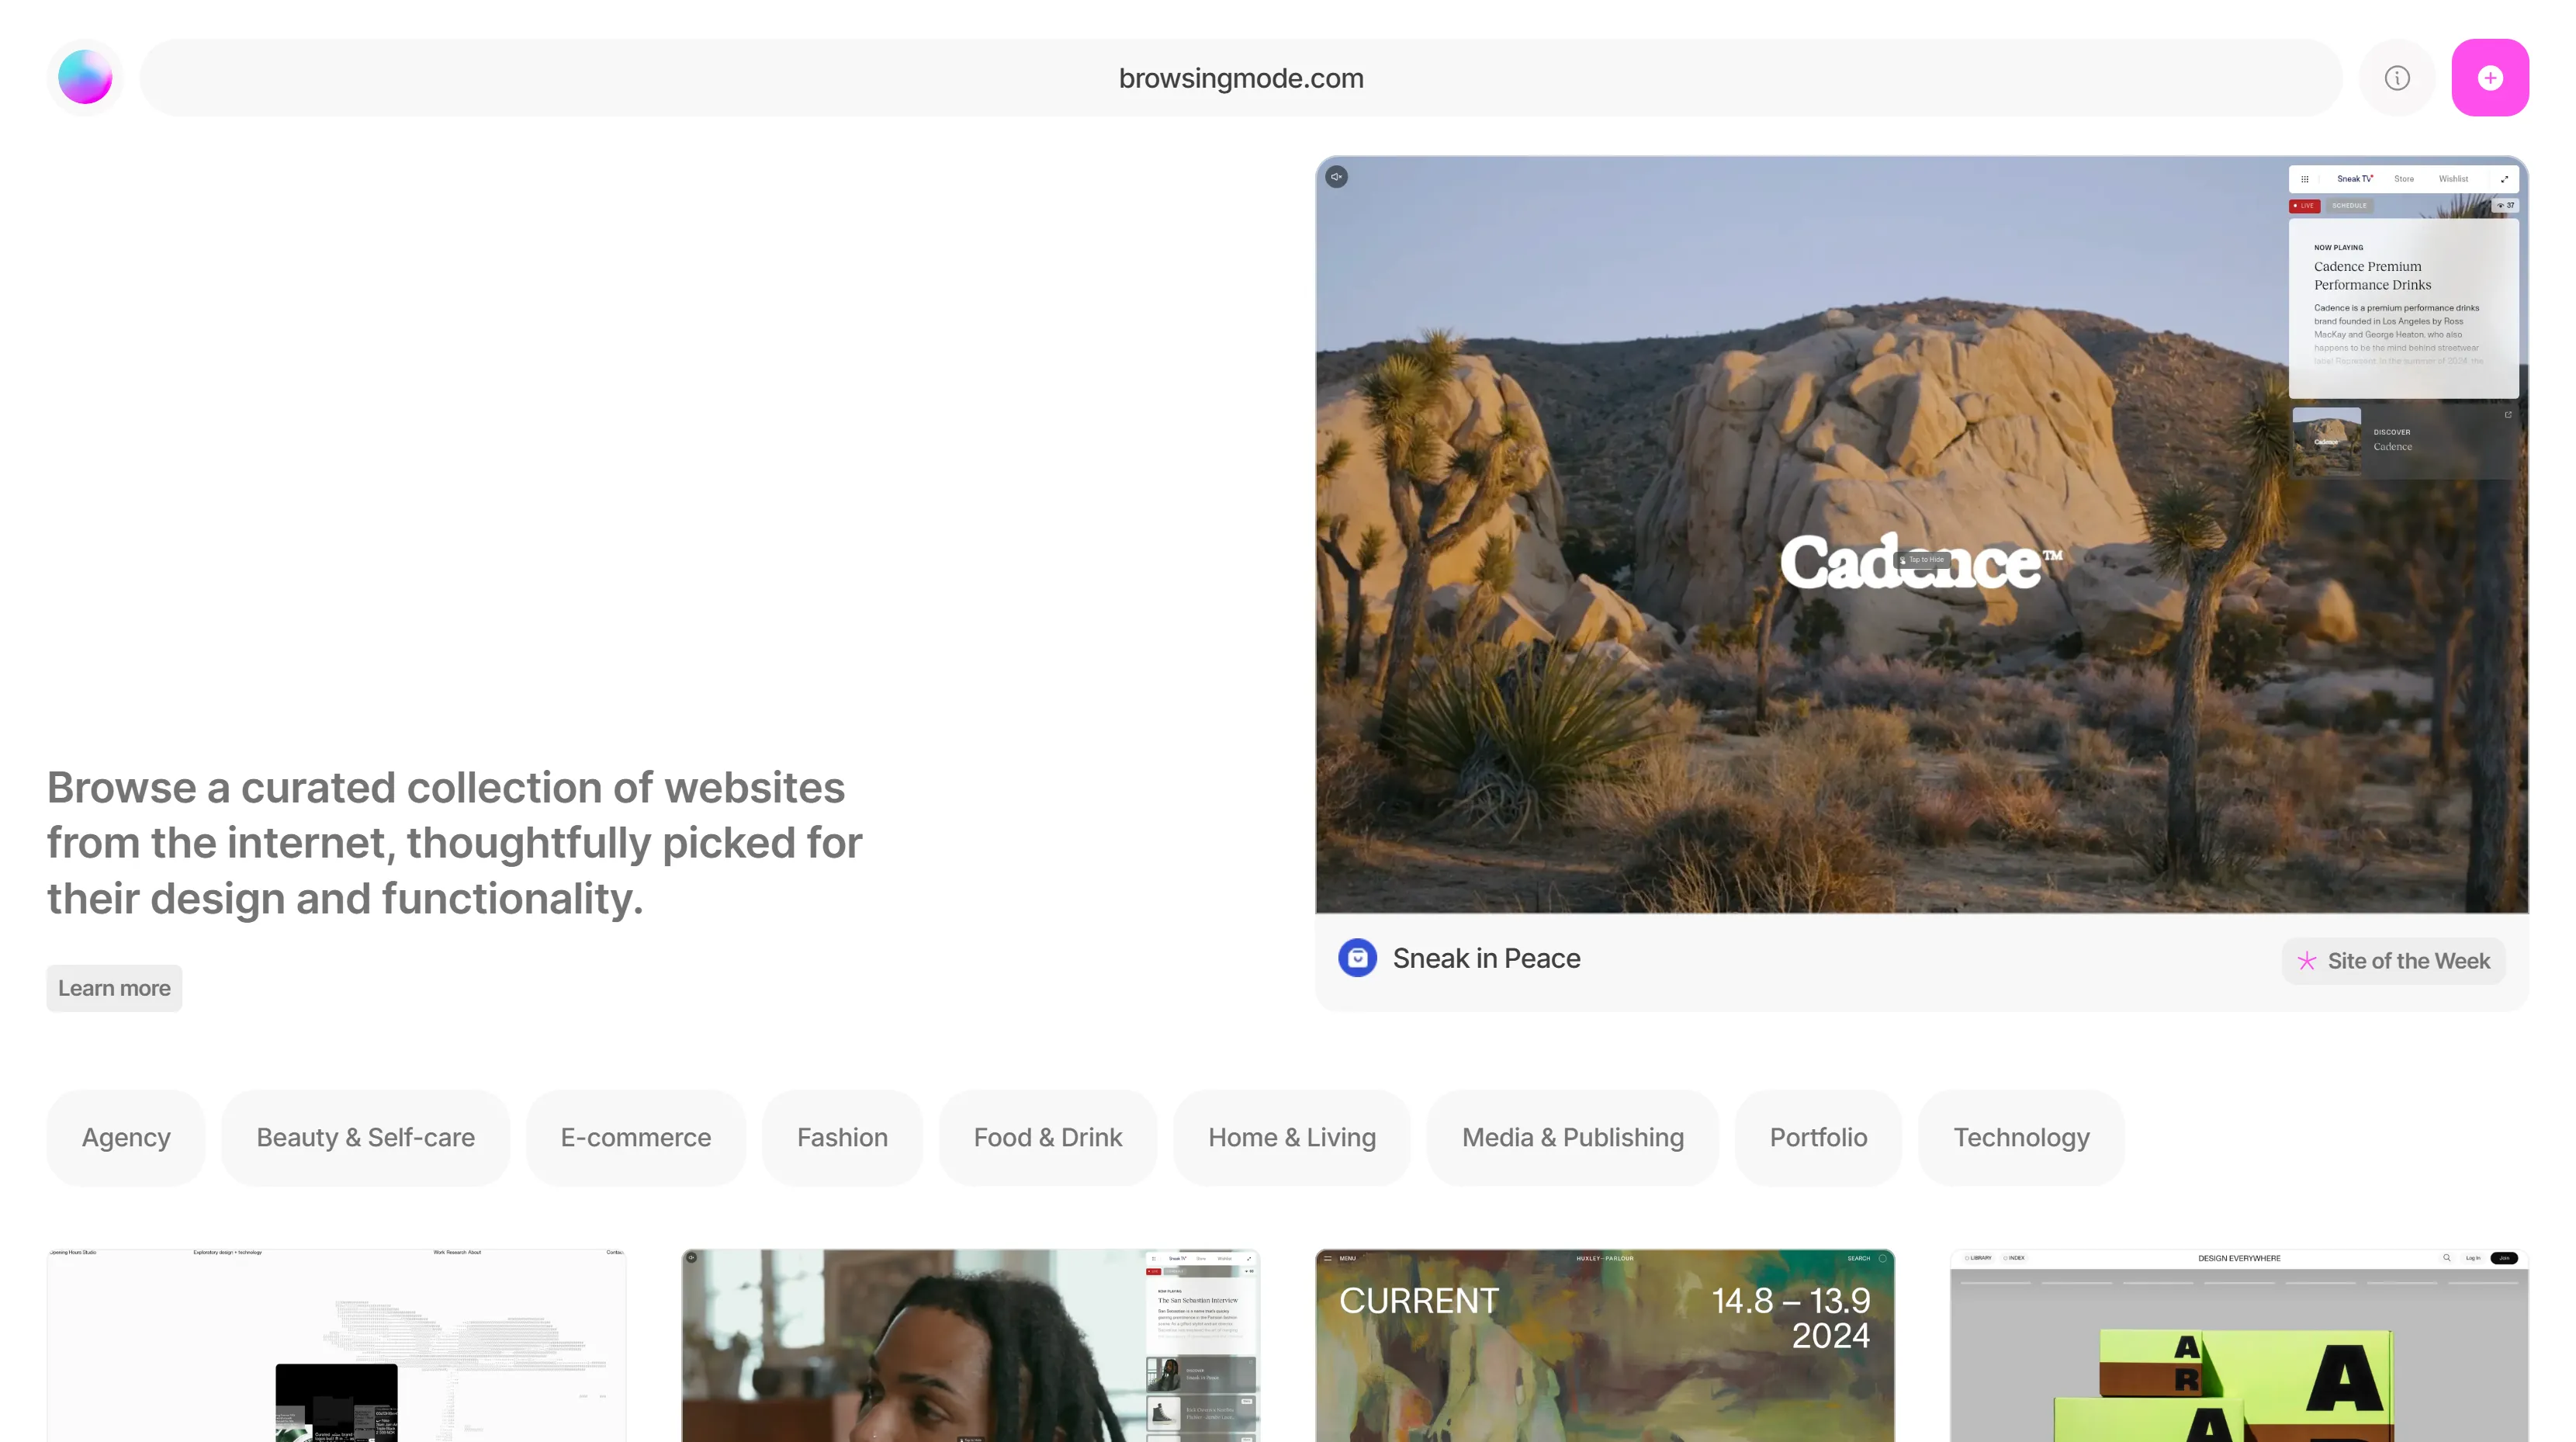Open the Sneak in Peace title link
Screen dimensions: 2576x1442
click(1486, 958)
